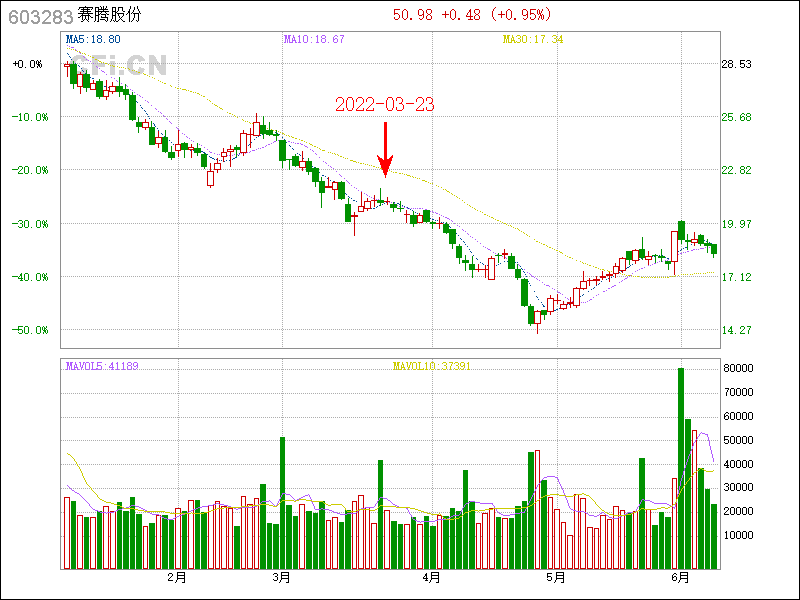Select the MA10:18.67 indicator label
Image resolution: width=800 pixels, height=600 pixels.
[314, 39]
